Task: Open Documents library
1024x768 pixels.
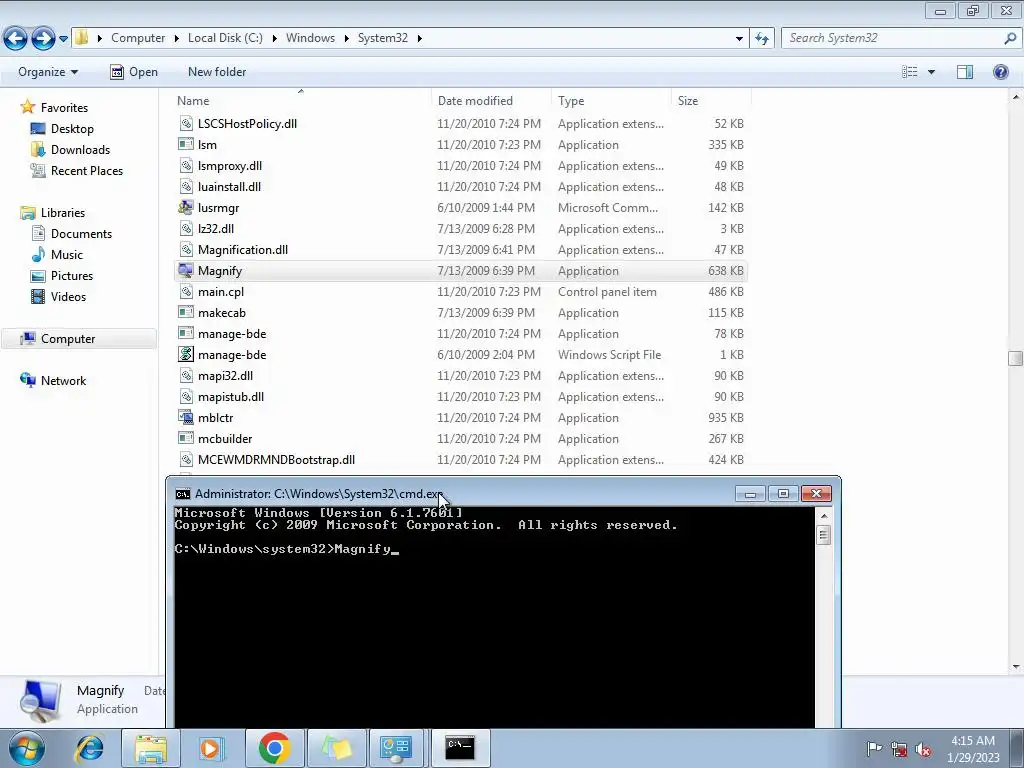Action: click(81, 234)
